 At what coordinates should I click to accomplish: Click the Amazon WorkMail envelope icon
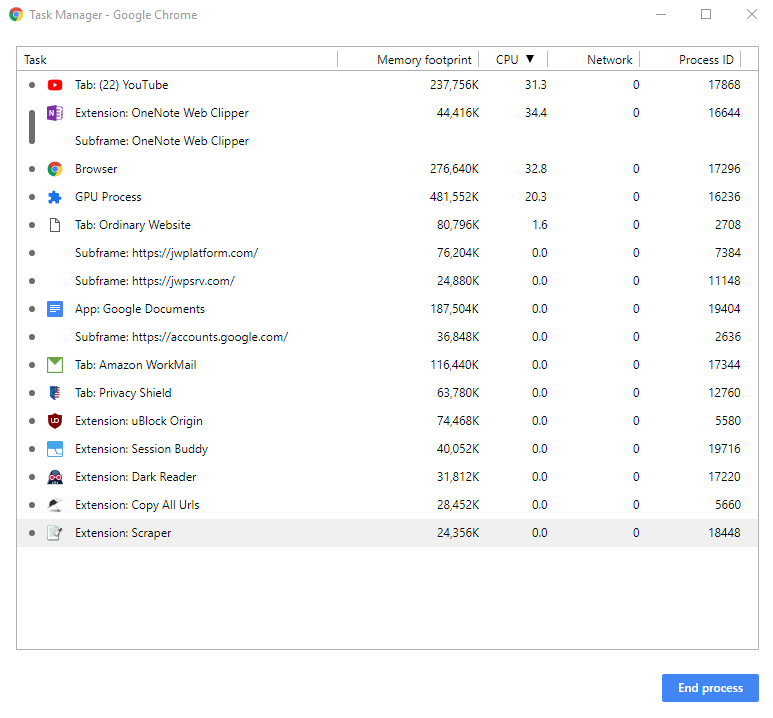[x=55, y=365]
